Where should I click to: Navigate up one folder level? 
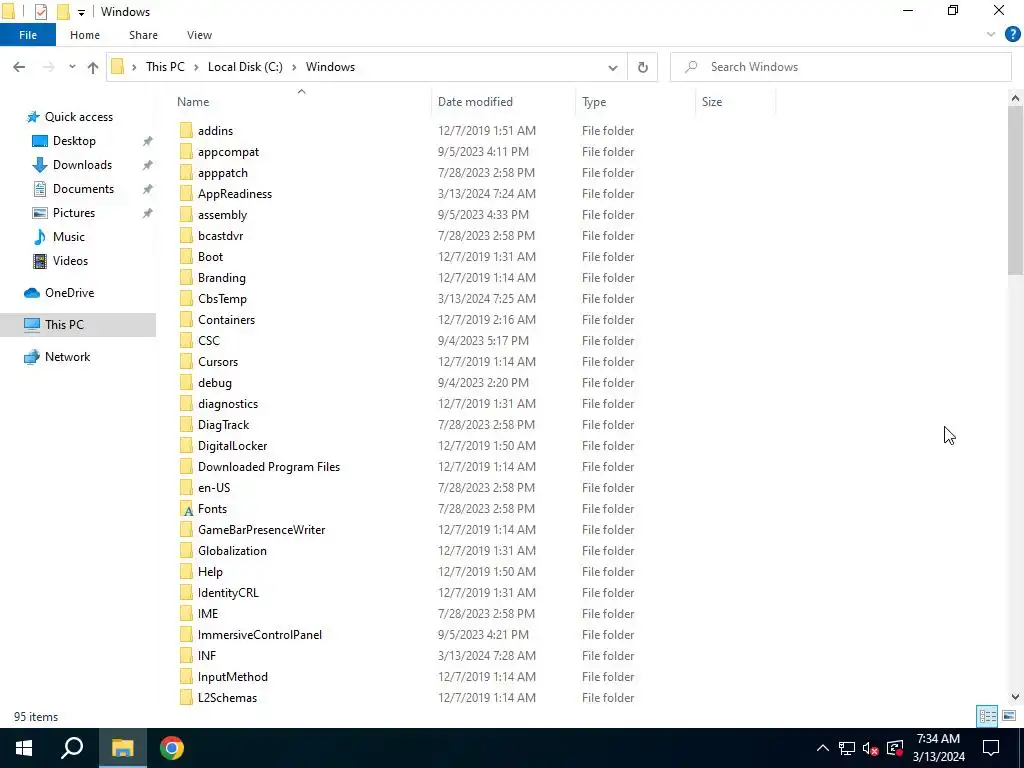tap(93, 67)
